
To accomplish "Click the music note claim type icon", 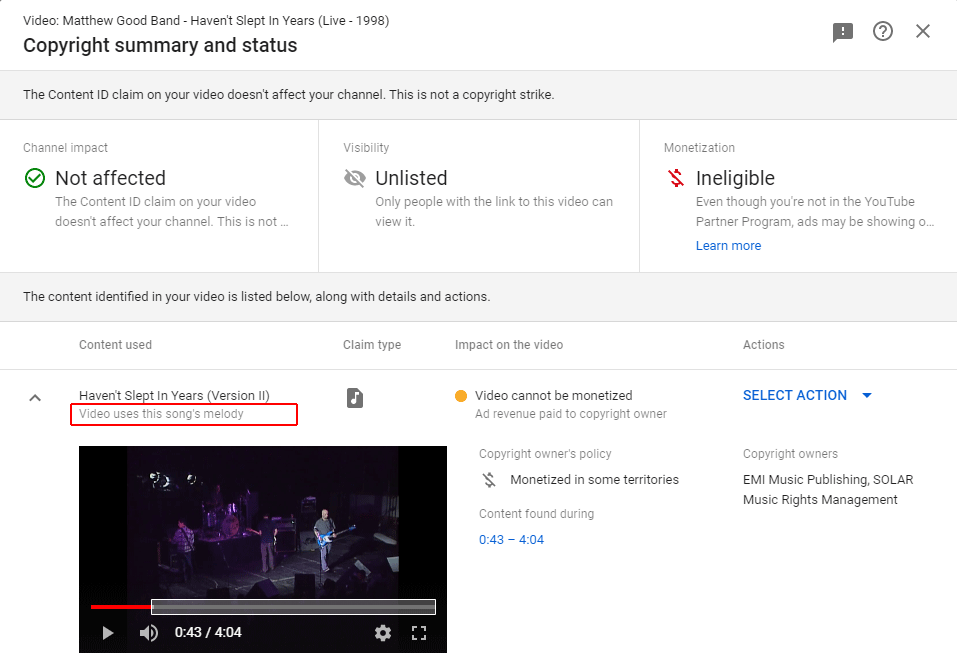I will (355, 398).
